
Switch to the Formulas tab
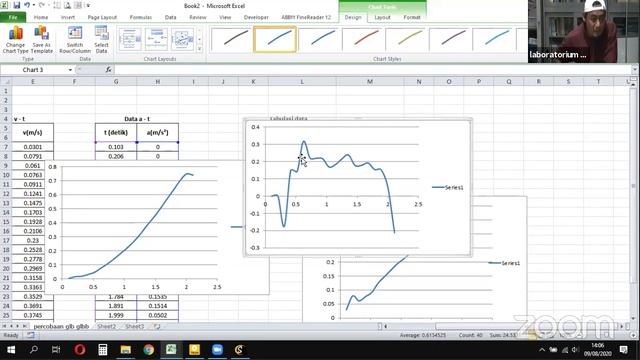(141, 17)
